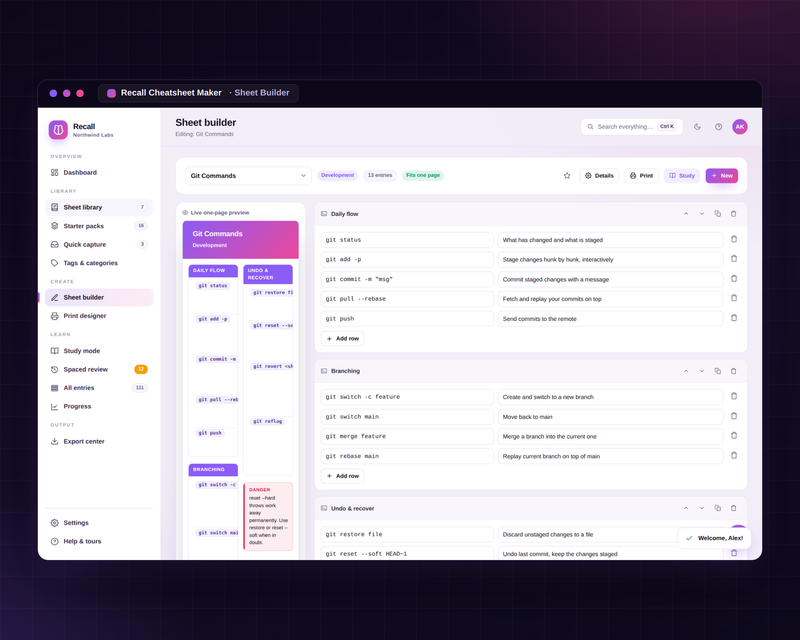Toggle dark mode with the moon icon
Image resolution: width=800 pixels, height=640 pixels.
coord(697,127)
